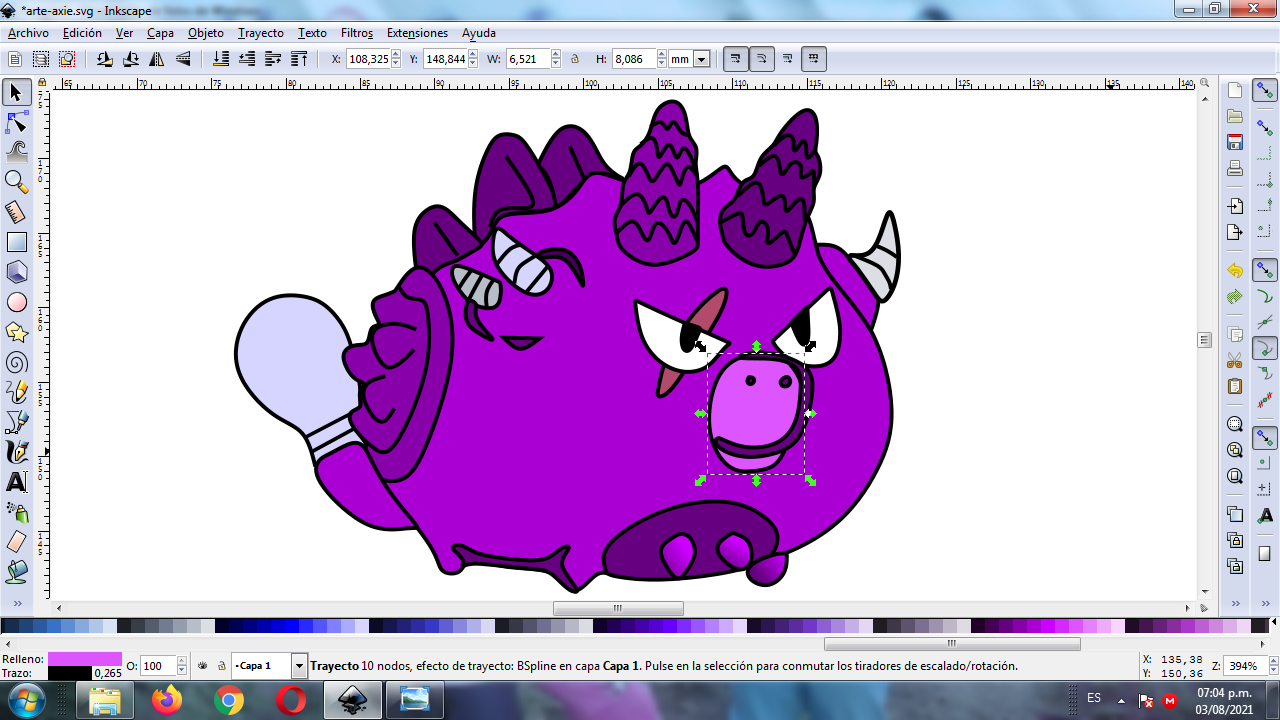Increase the X position spinner

pos(398,55)
